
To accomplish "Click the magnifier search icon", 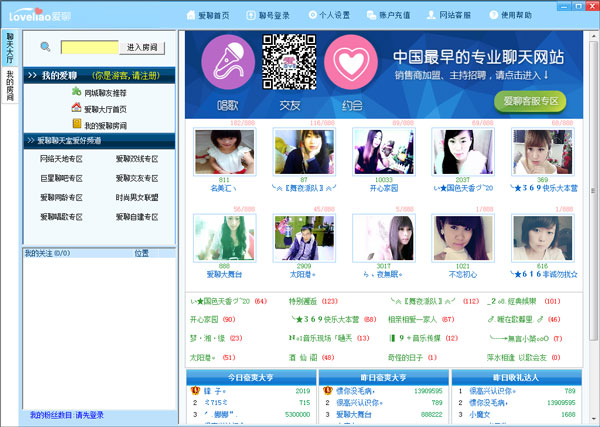I will (46, 47).
